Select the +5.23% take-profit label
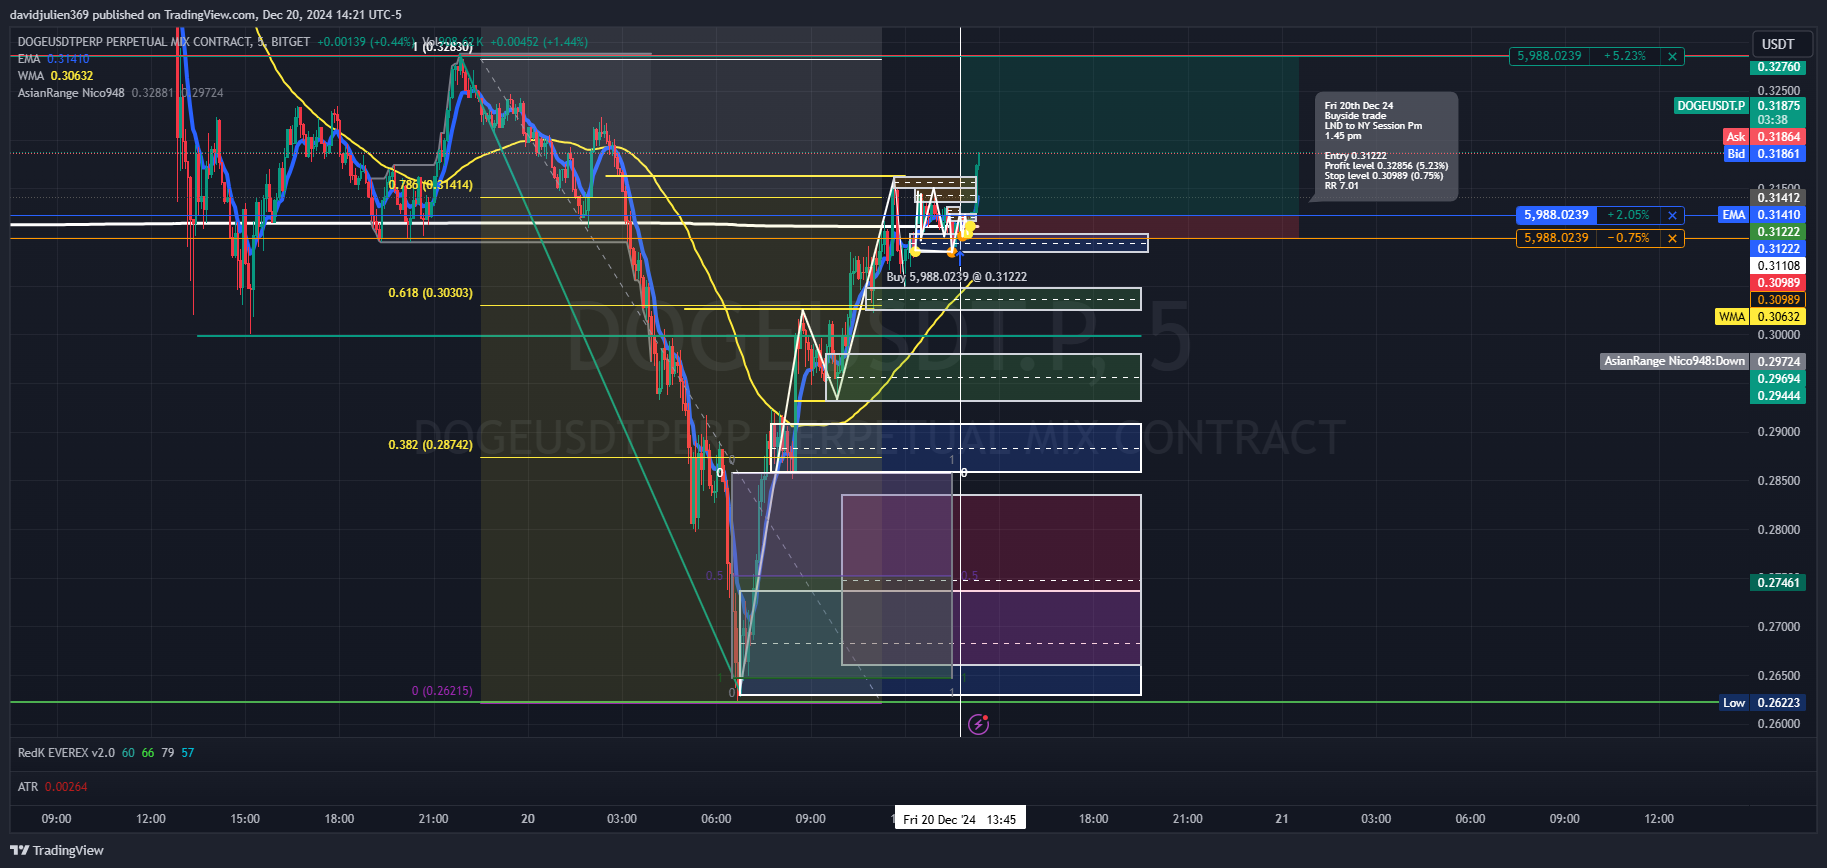This screenshot has width=1827, height=868. (x=1624, y=56)
